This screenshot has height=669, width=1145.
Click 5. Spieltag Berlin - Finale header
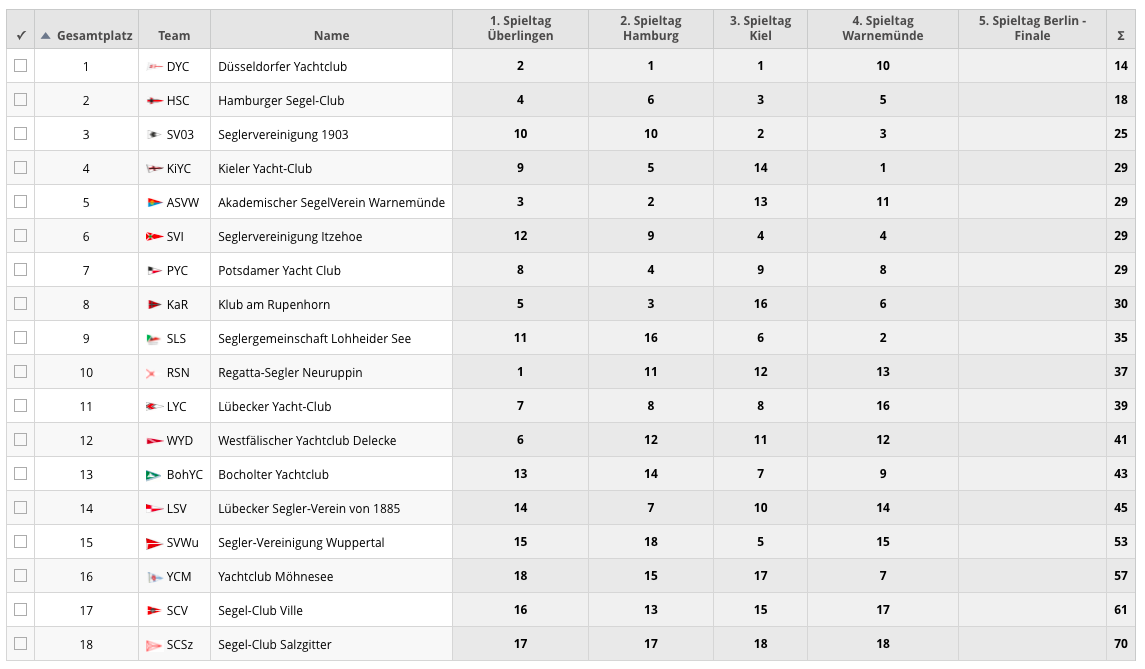1032,28
